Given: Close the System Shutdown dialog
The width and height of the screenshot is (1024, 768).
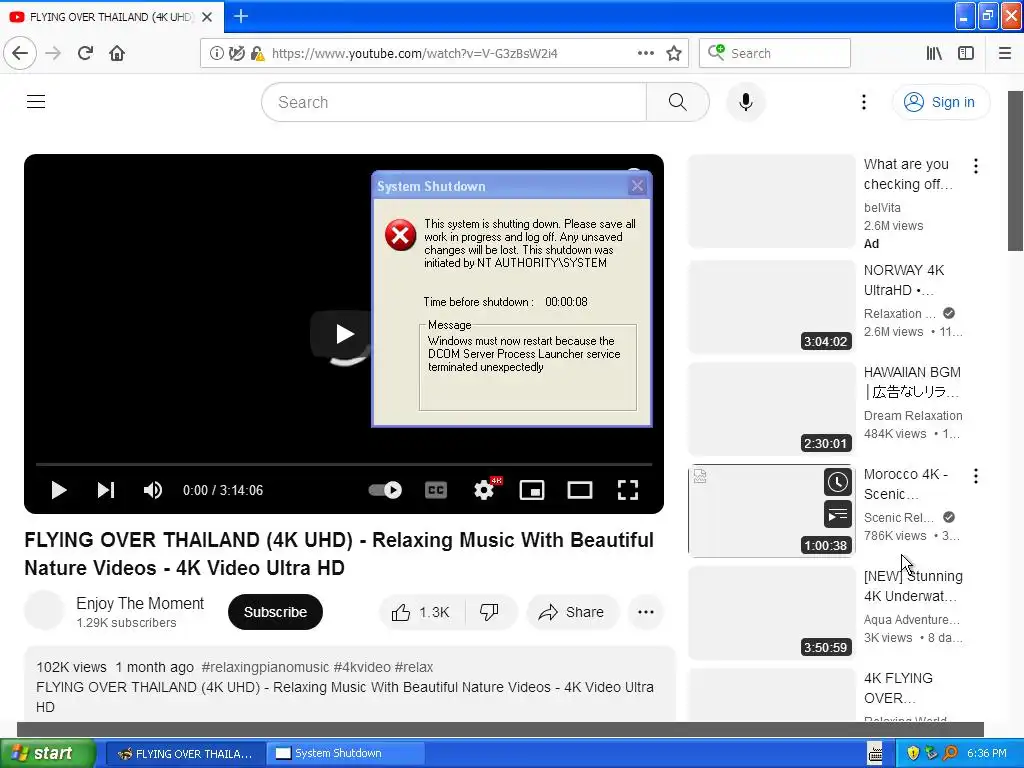Looking at the screenshot, I should (x=637, y=186).
